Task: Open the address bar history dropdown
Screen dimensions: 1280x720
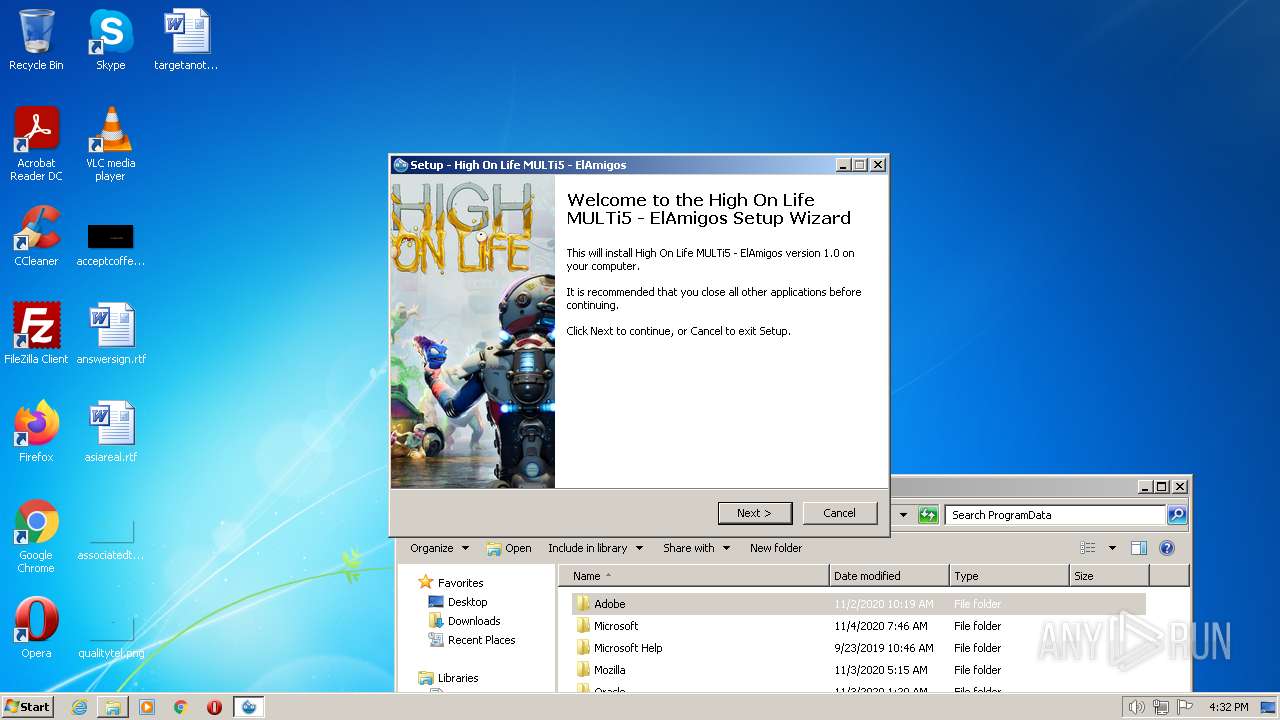Action: pyautogui.click(x=903, y=515)
